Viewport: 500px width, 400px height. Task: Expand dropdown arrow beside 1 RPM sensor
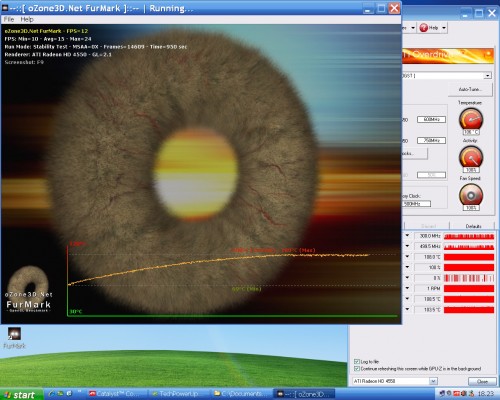click(407, 288)
